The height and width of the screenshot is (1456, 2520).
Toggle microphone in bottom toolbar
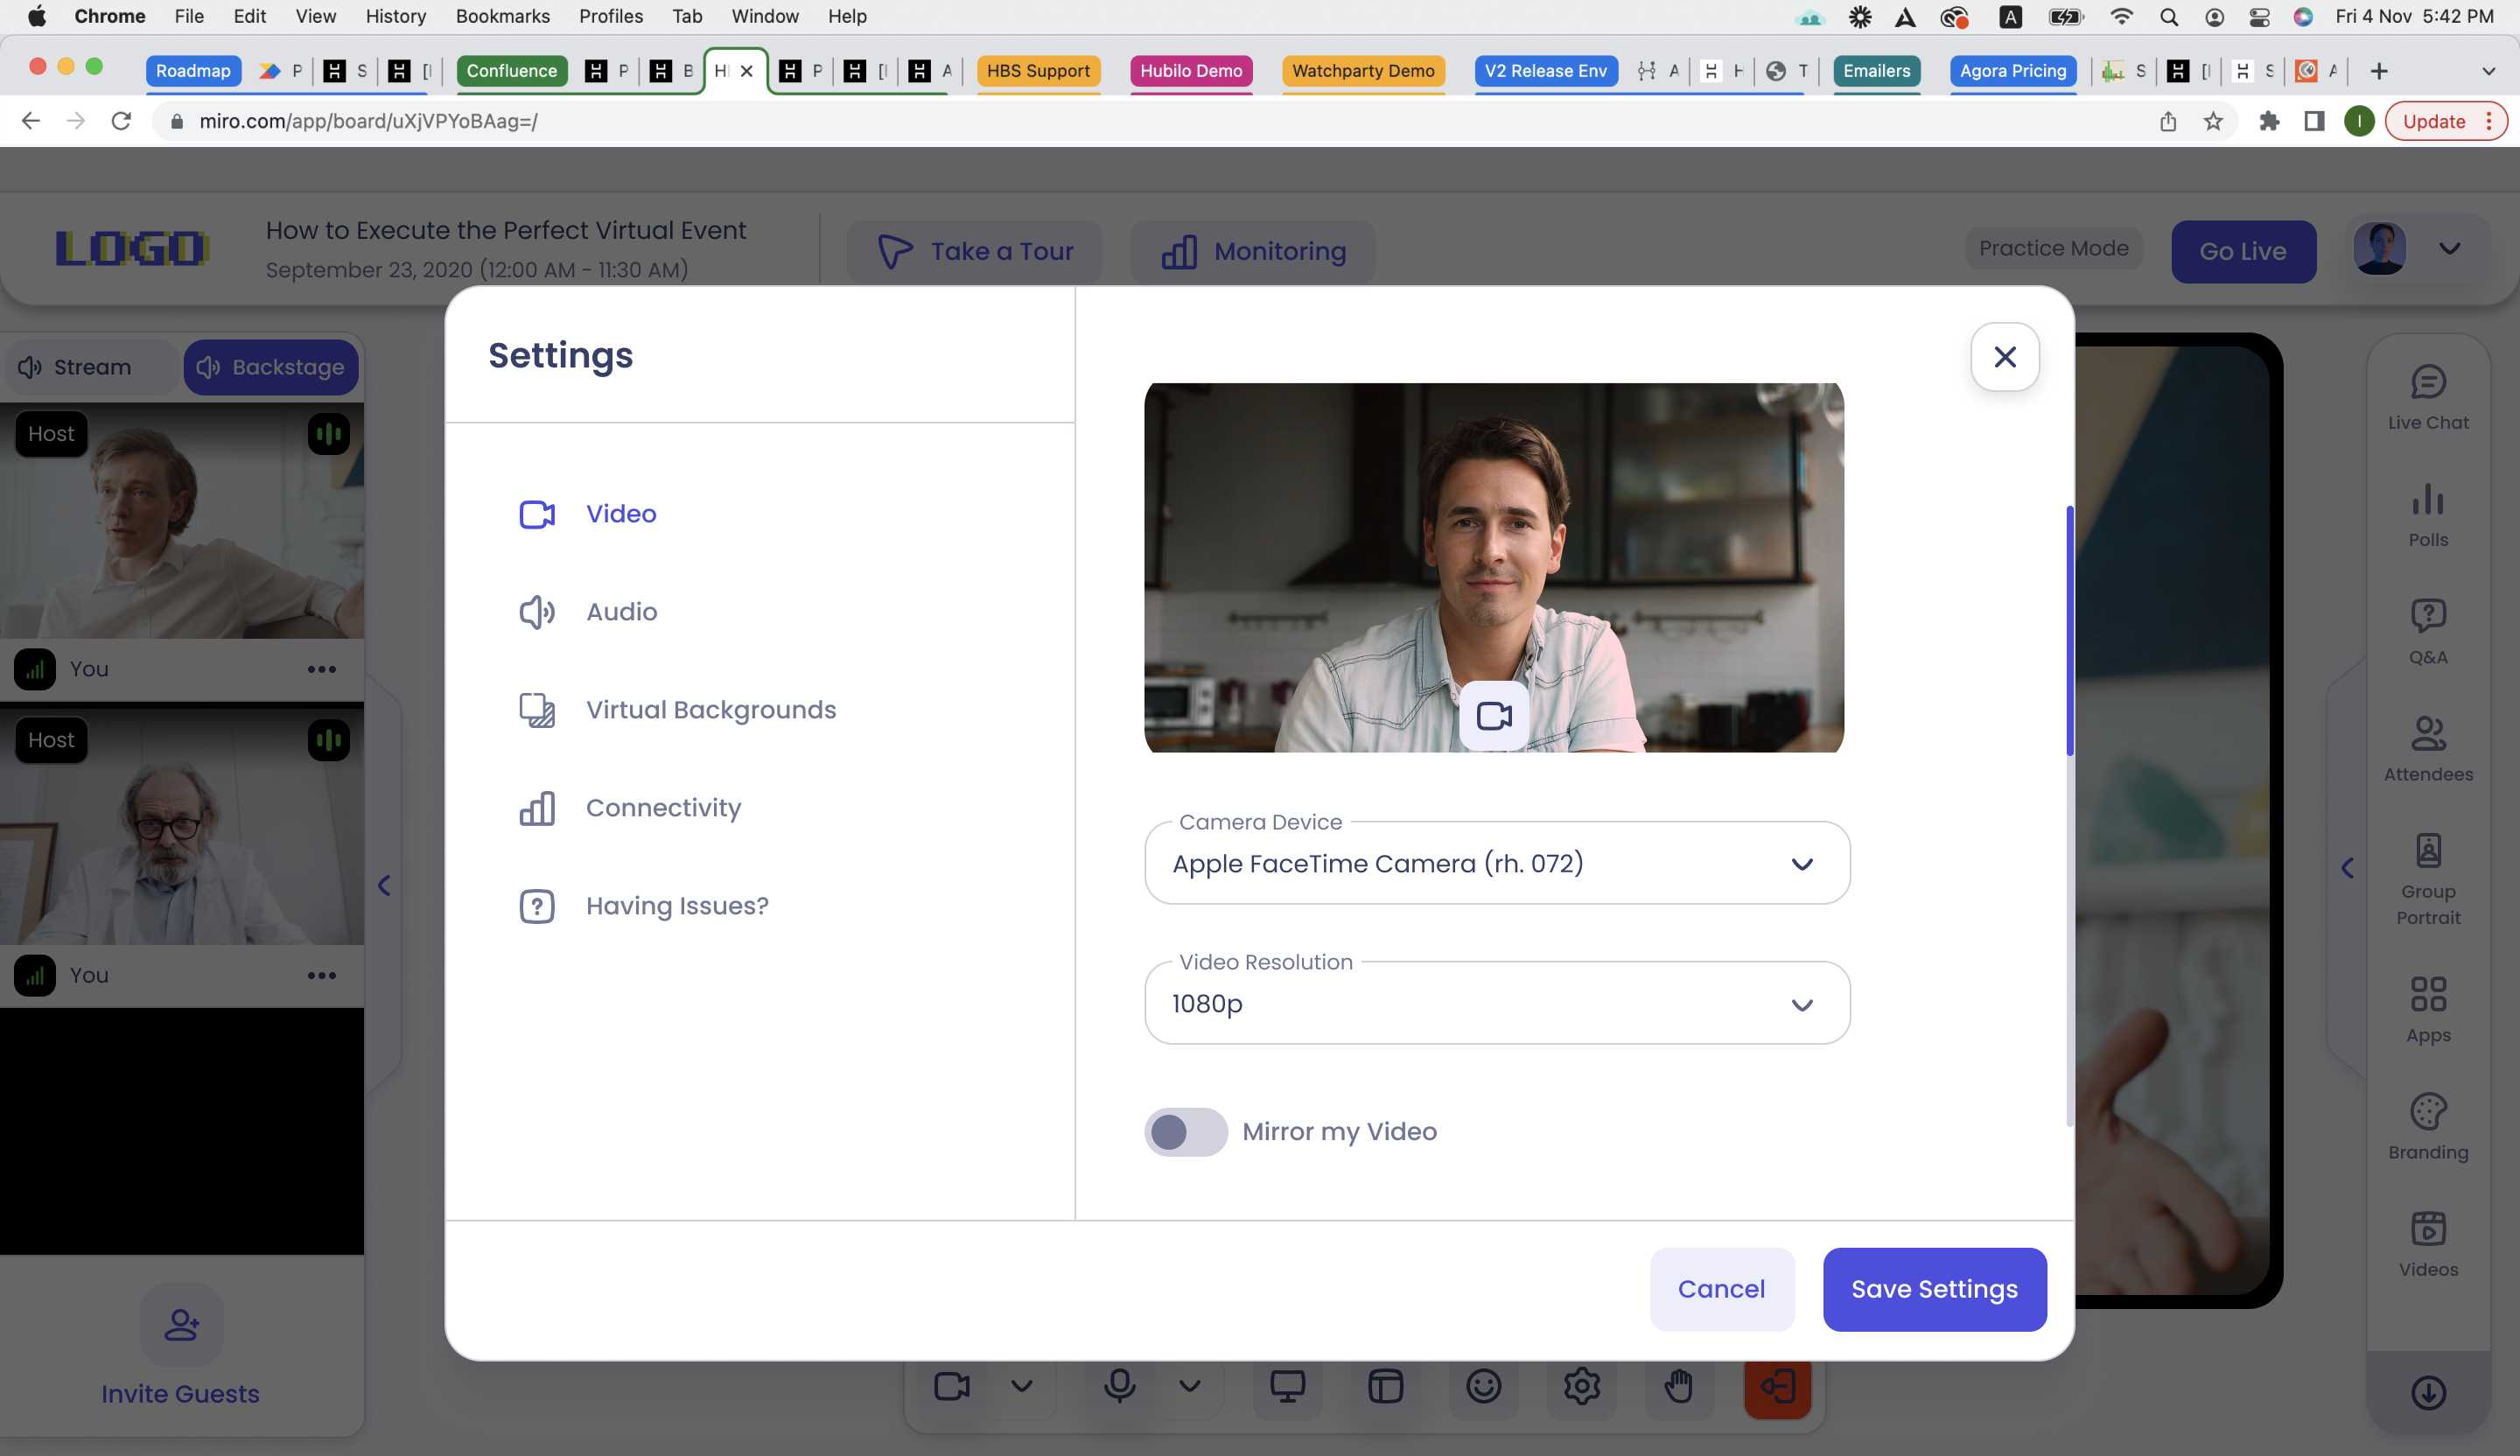click(x=1119, y=1386)
